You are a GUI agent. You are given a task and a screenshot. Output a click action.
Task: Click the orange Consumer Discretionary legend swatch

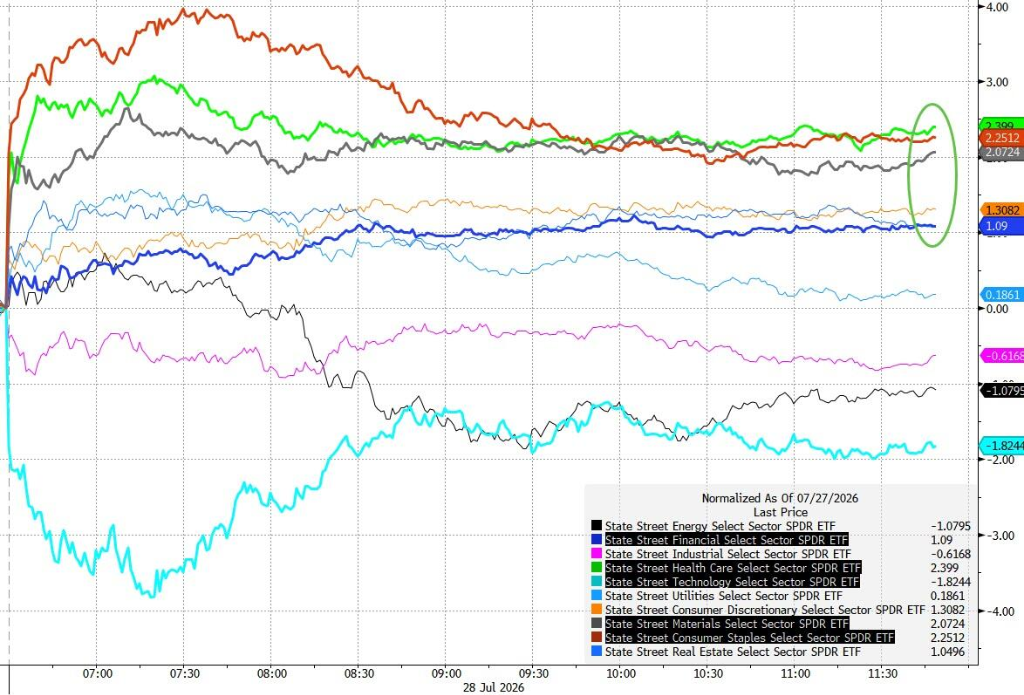(596, 610)
